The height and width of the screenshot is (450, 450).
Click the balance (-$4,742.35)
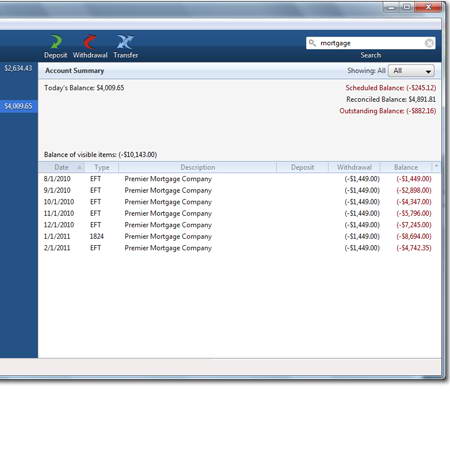[414, 248]
